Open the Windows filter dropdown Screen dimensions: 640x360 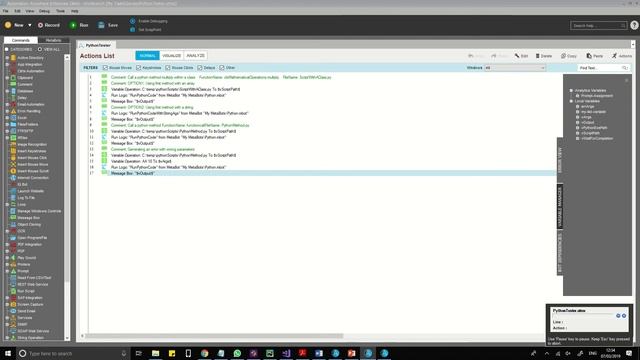(515, 68)
